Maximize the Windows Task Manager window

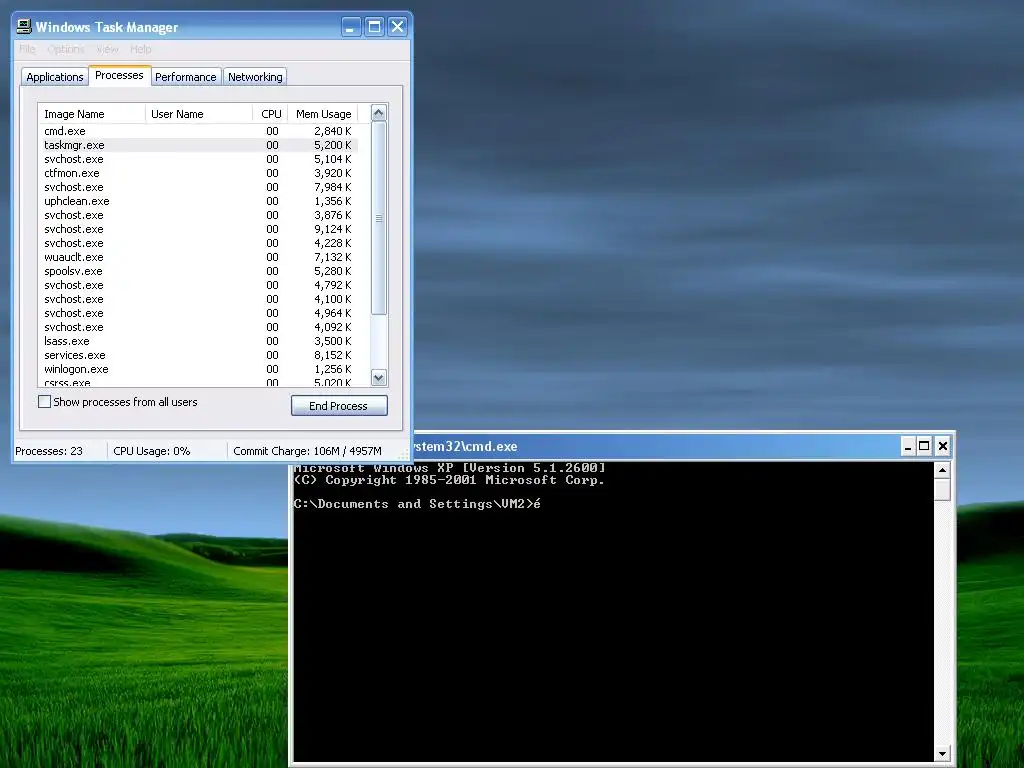coord(374,27)
